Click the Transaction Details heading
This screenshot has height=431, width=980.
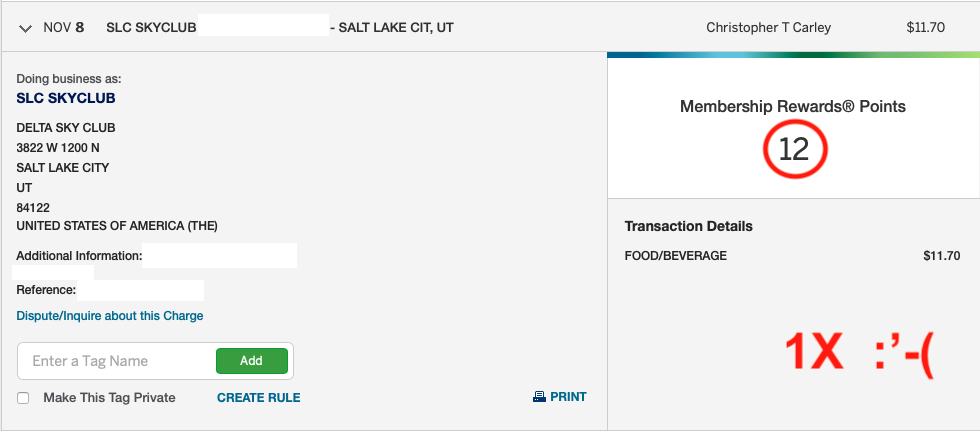pos(689,226)
